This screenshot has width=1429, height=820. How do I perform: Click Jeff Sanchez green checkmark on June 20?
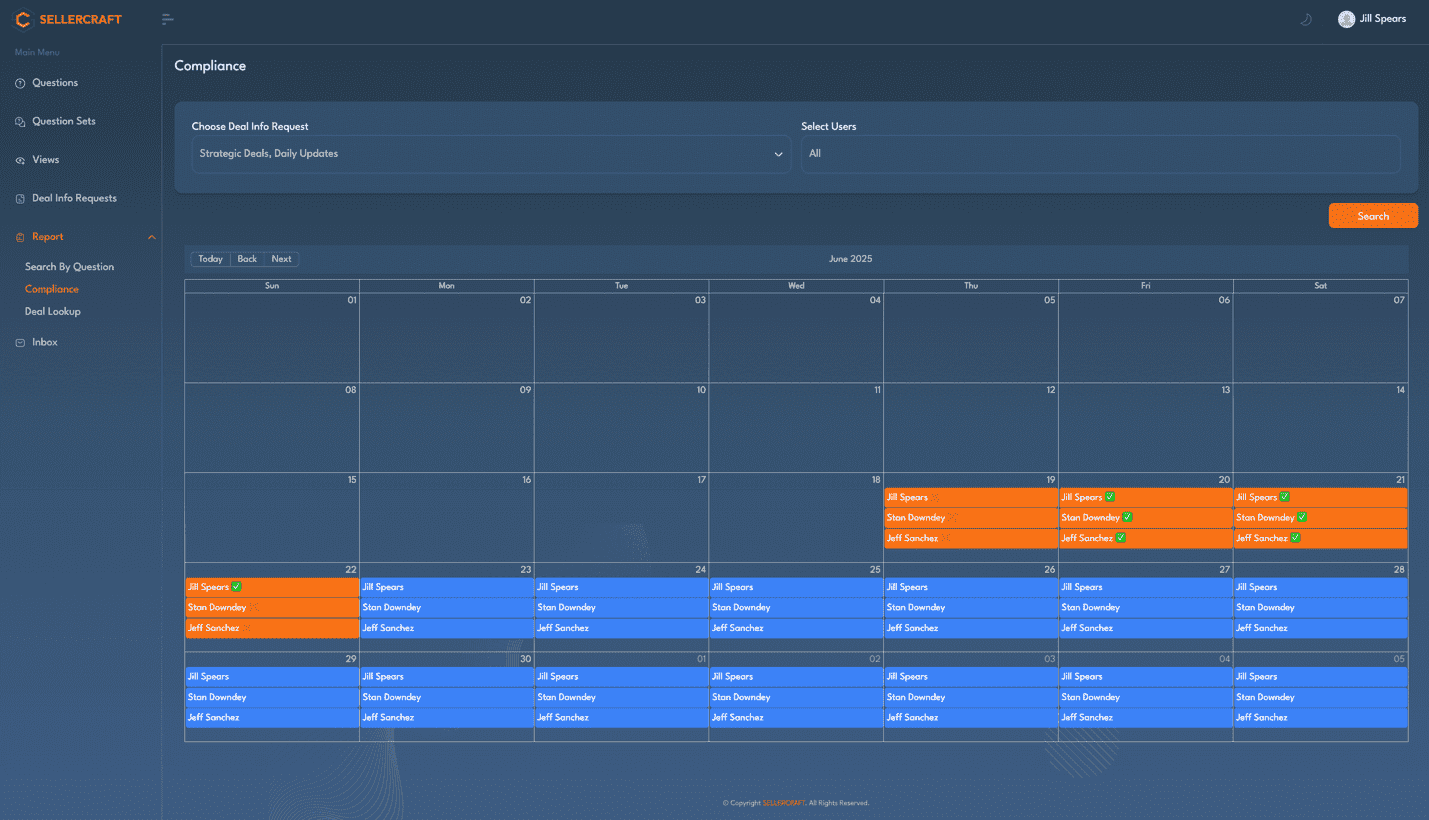click(x=1121, y=538)
